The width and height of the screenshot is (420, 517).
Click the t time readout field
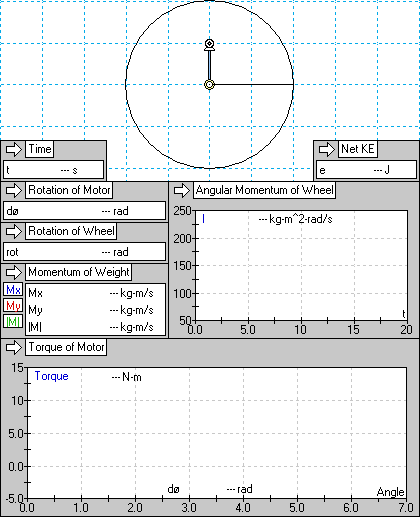tap(54, 170)
